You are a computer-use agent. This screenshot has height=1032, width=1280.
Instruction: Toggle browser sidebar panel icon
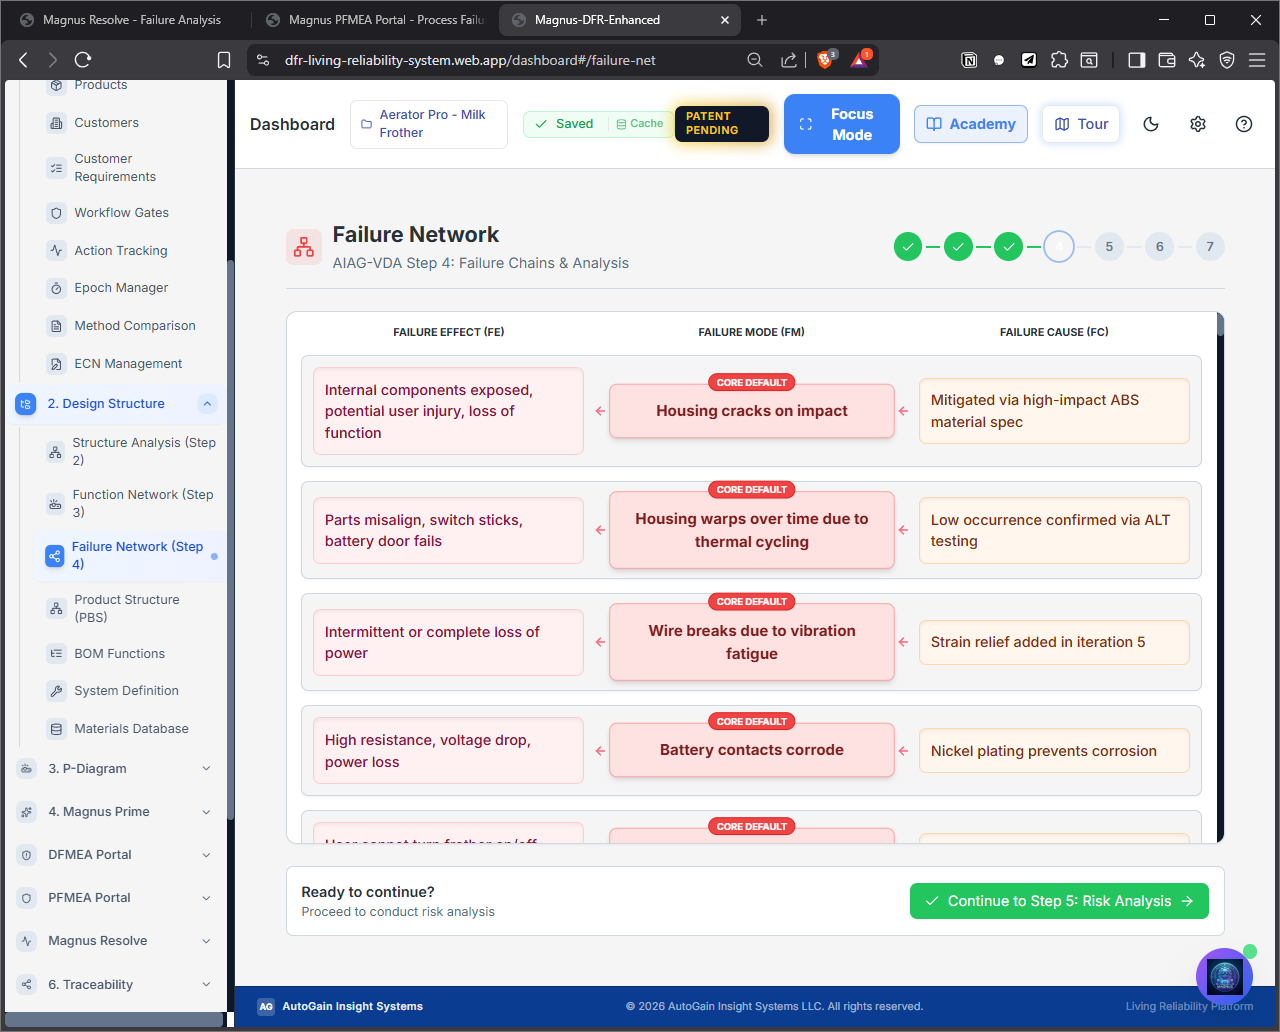(1136, 60)
